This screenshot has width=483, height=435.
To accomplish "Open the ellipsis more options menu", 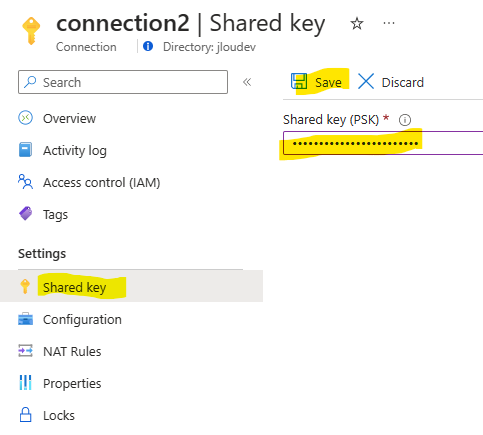I will 389,23.
